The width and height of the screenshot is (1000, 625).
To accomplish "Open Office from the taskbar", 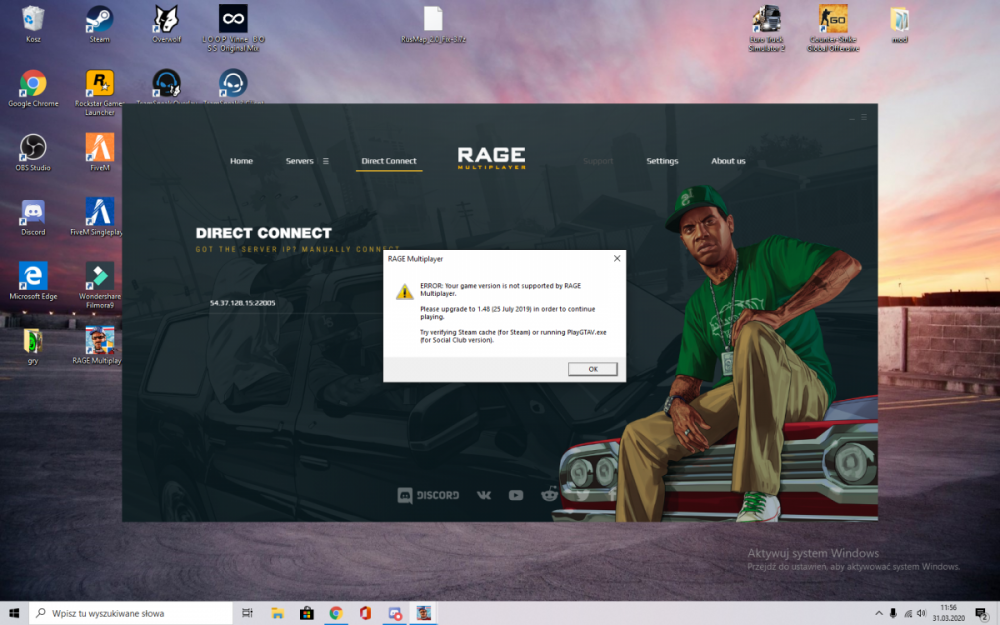I will click(x=365, y=613).
